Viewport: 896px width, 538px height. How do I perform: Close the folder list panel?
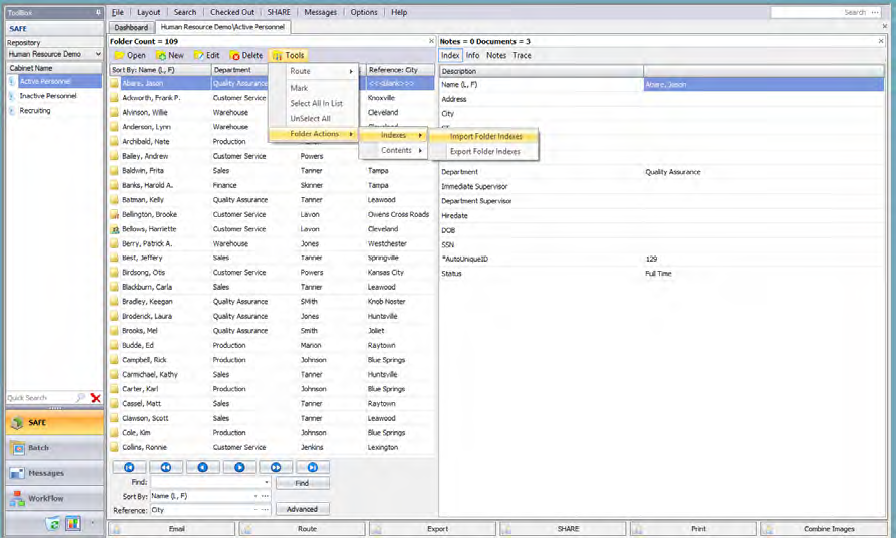(x=431, y=41)
